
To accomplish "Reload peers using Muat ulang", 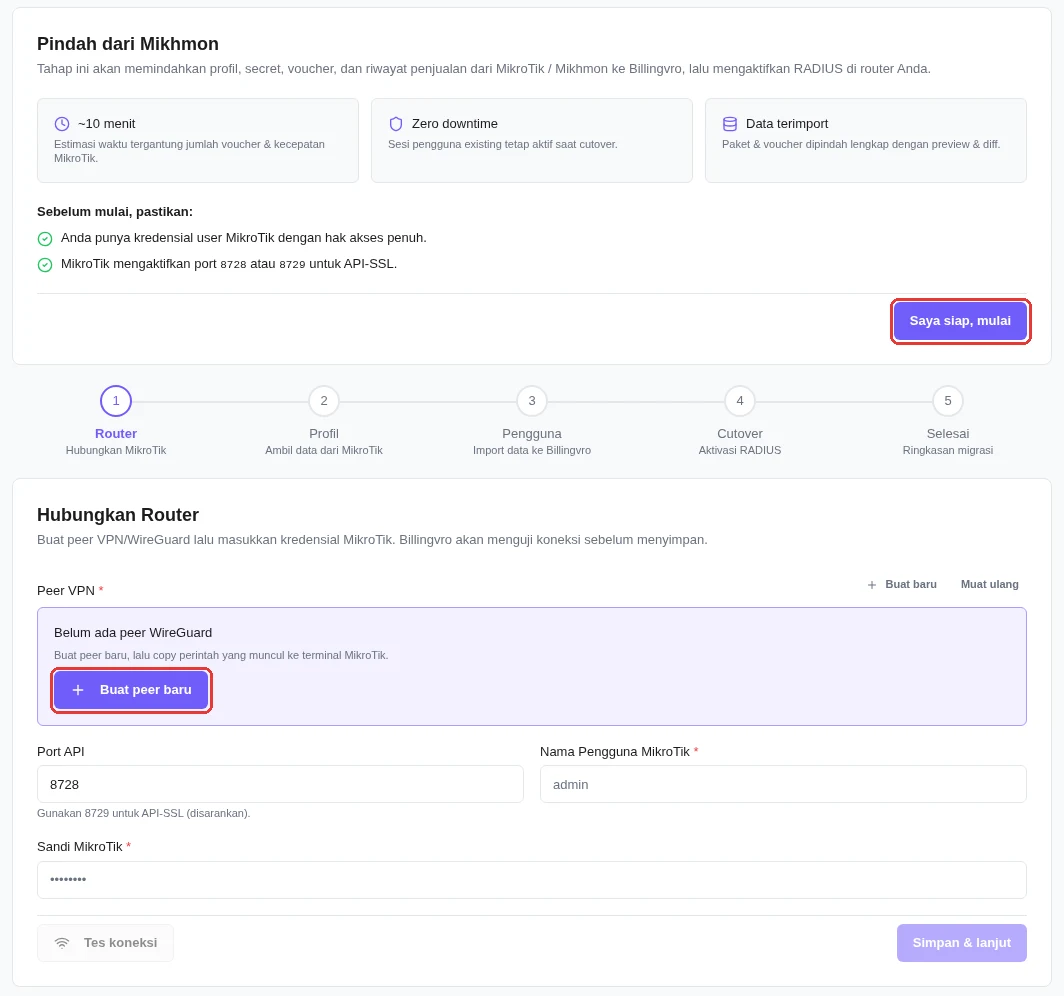I will [x=989, y=584].
